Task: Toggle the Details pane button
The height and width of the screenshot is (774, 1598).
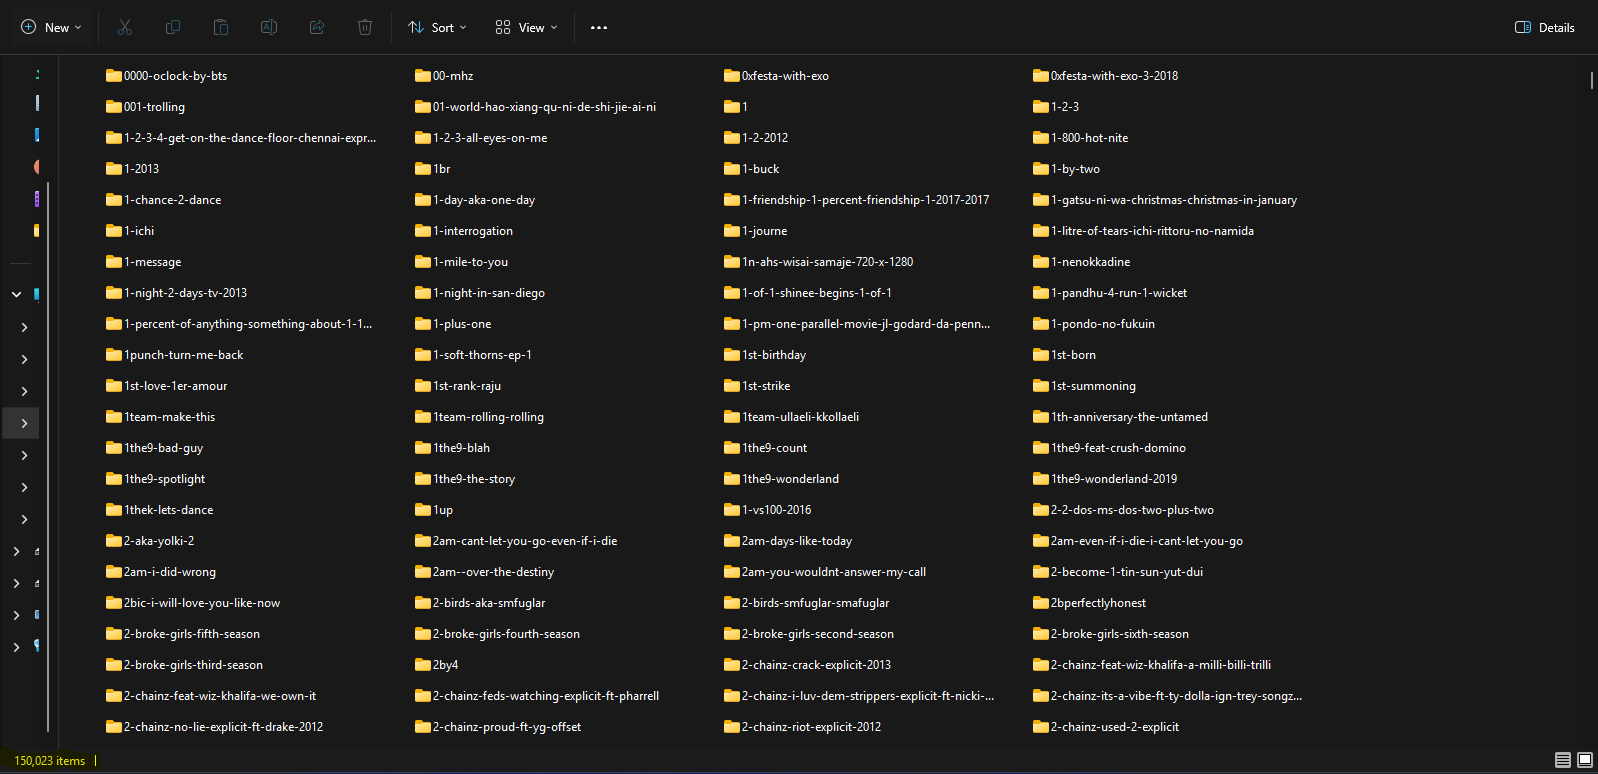Action: pos(1545,27)
